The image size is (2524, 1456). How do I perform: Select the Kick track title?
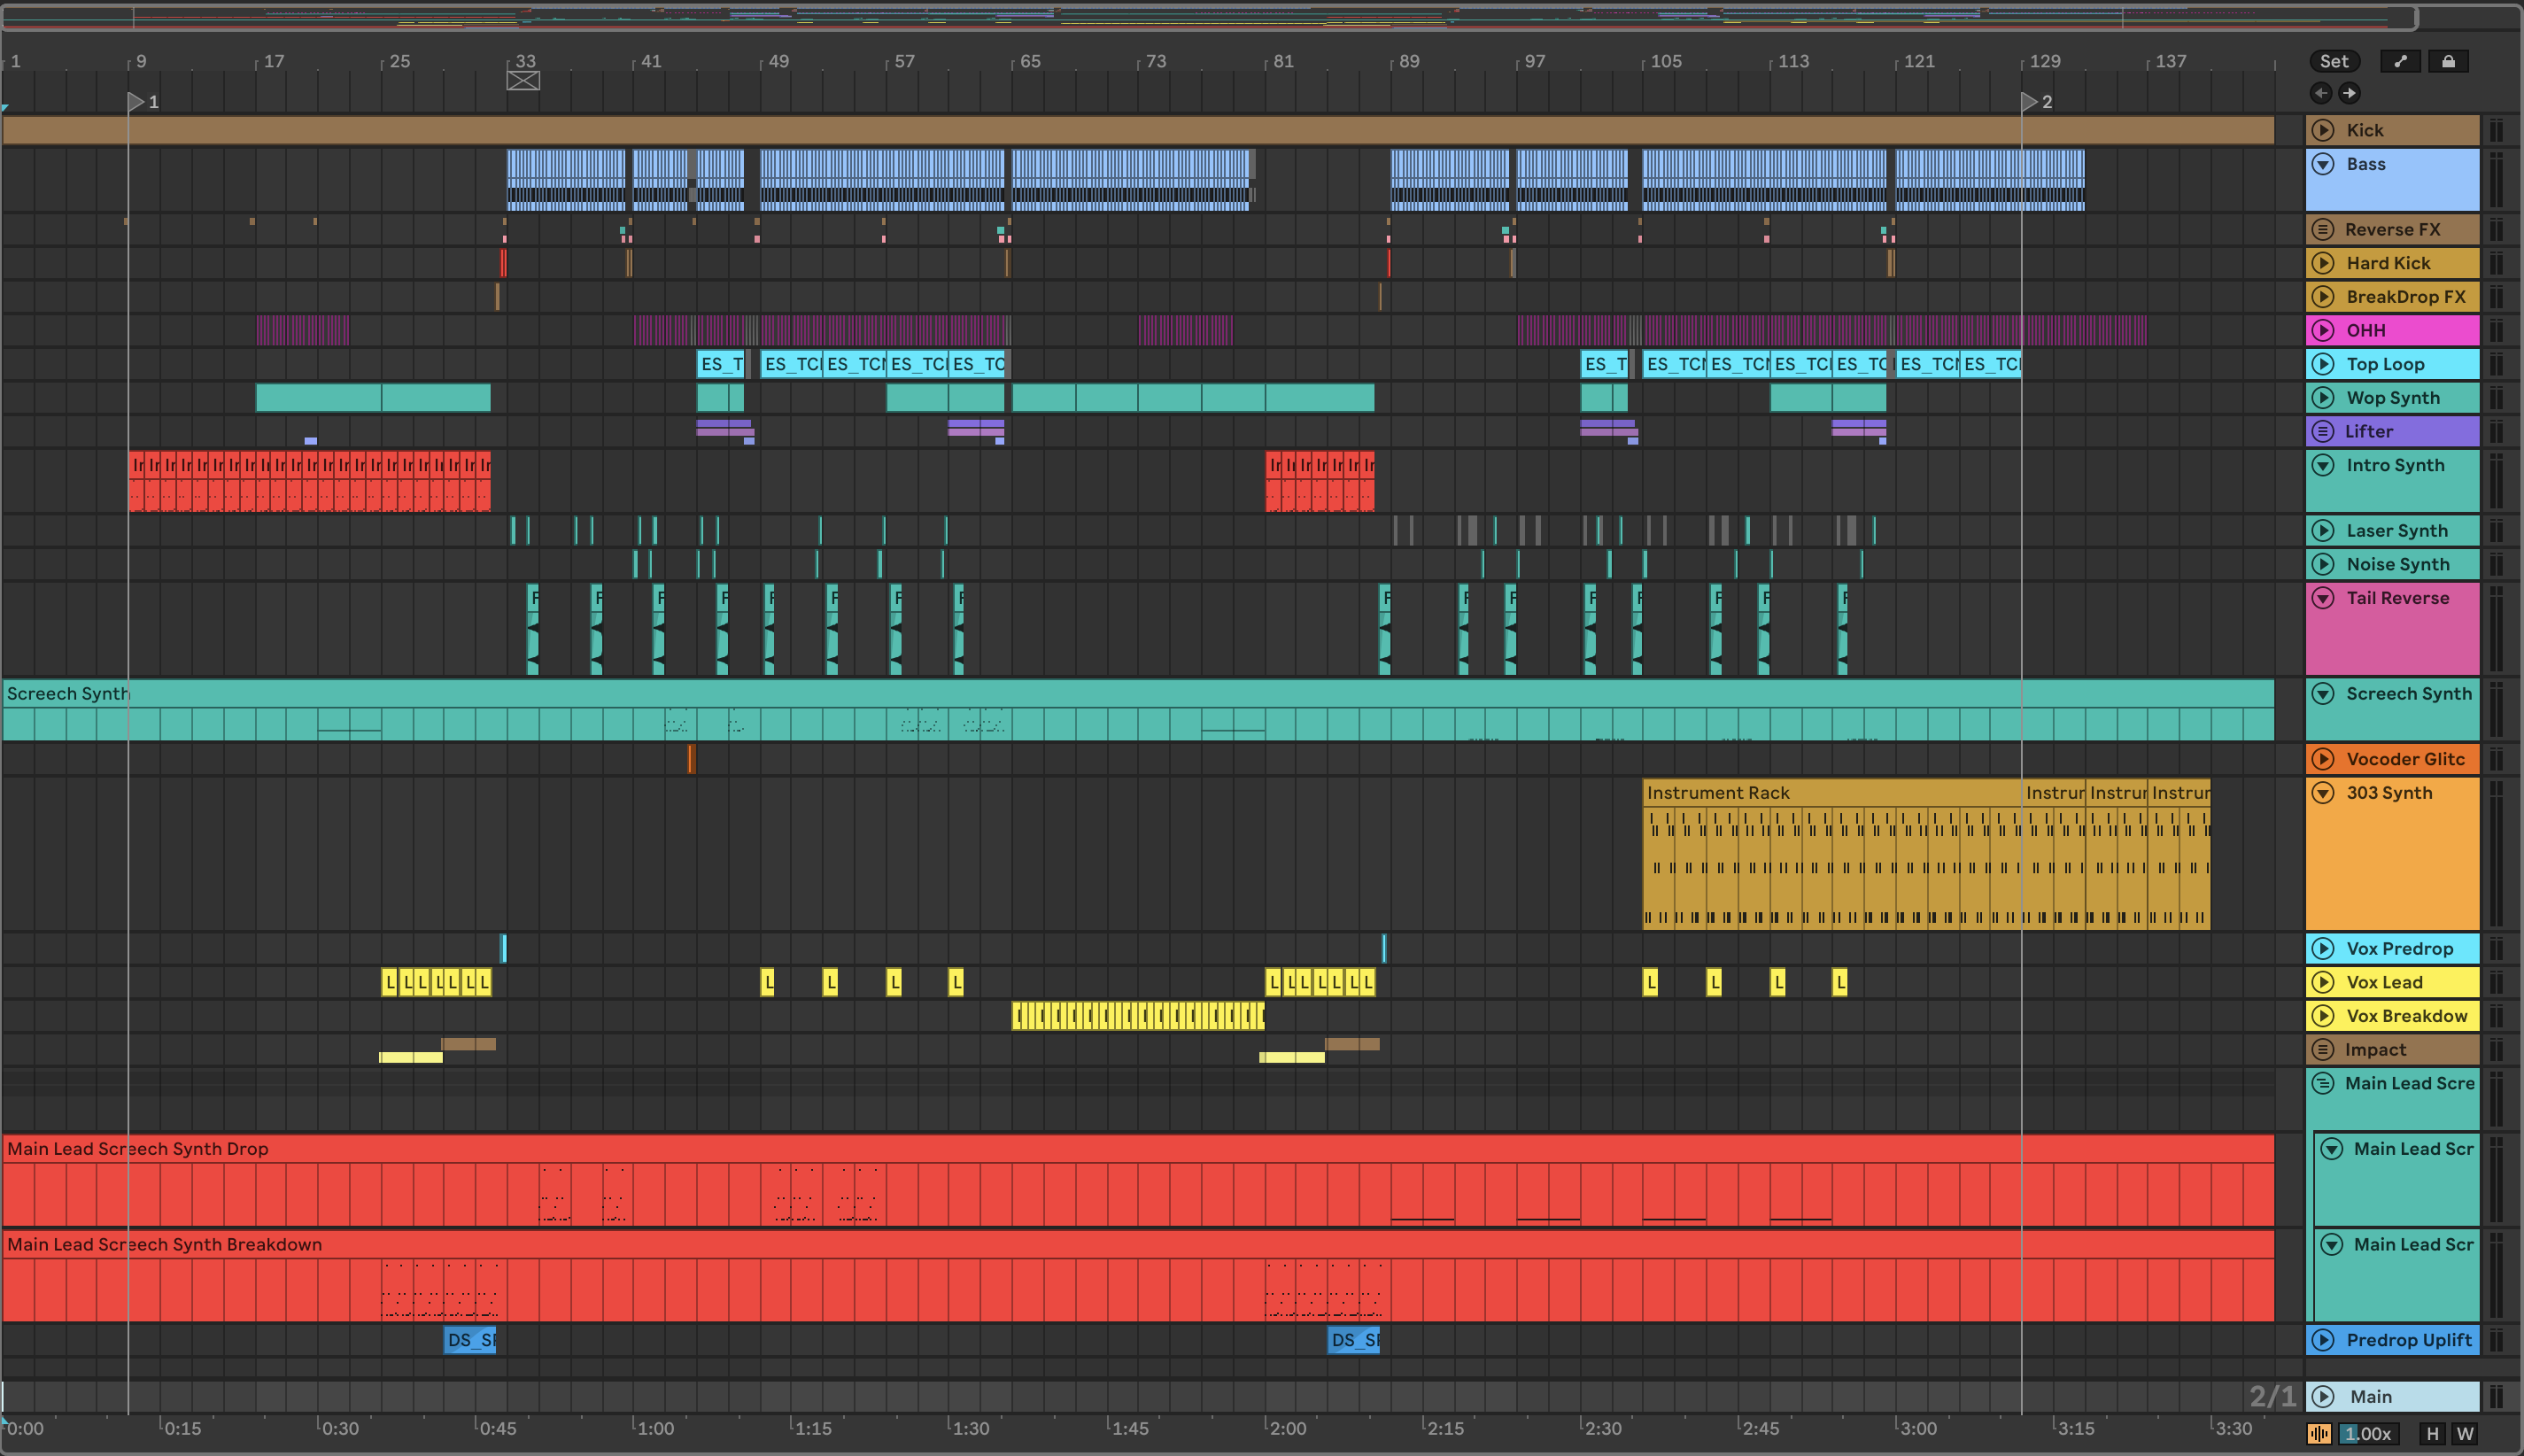[2365, 130]
